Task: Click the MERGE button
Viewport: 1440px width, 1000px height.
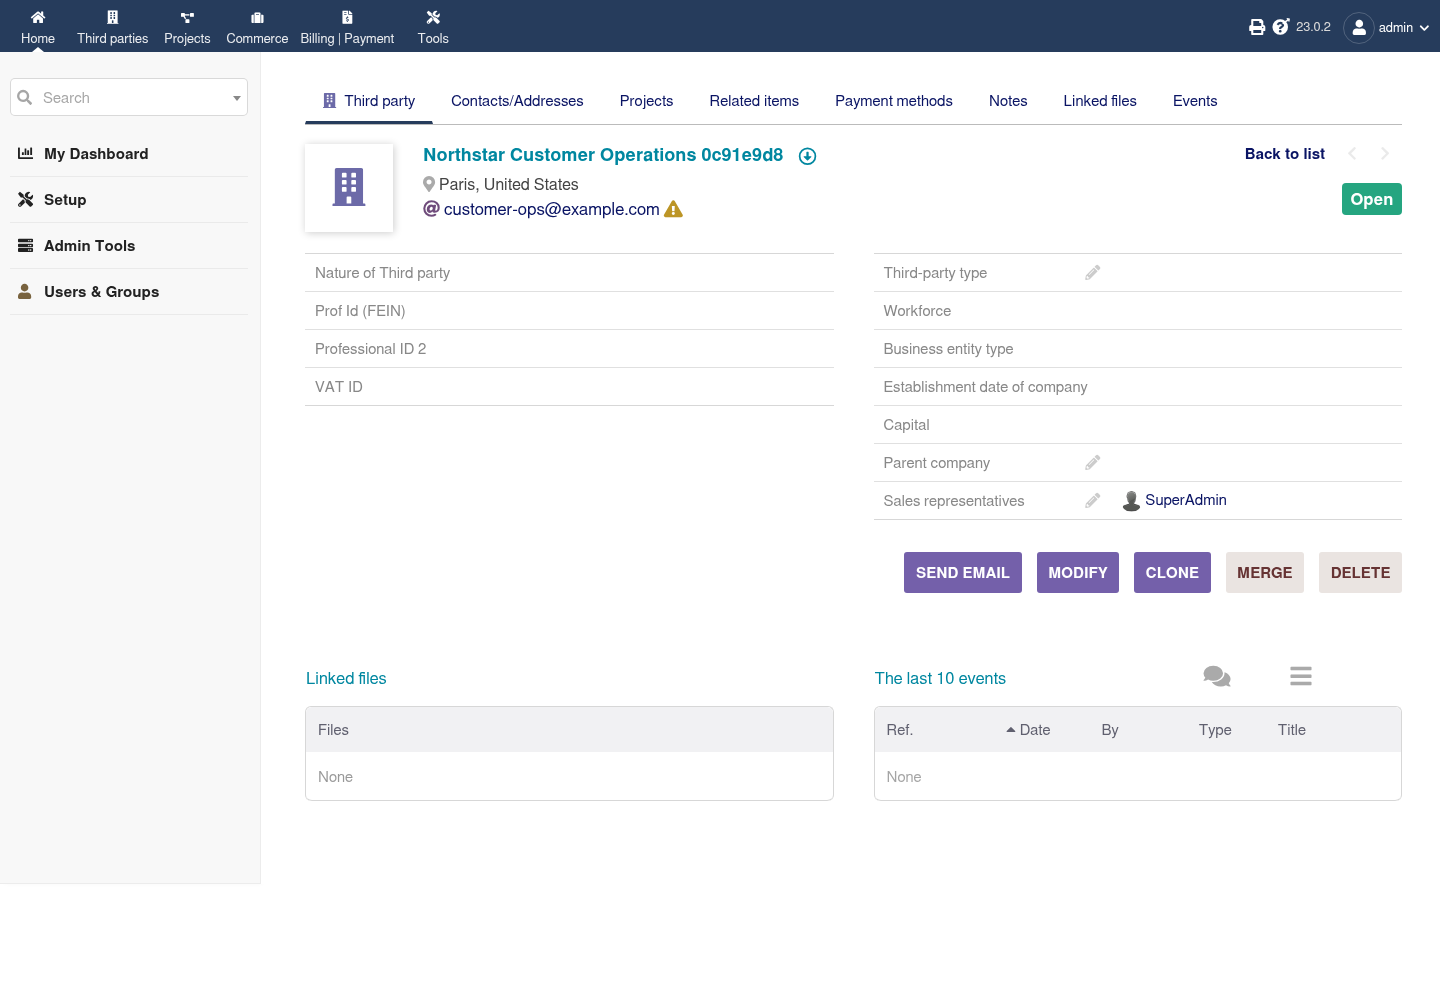Action: click(x=1265, y=573)
